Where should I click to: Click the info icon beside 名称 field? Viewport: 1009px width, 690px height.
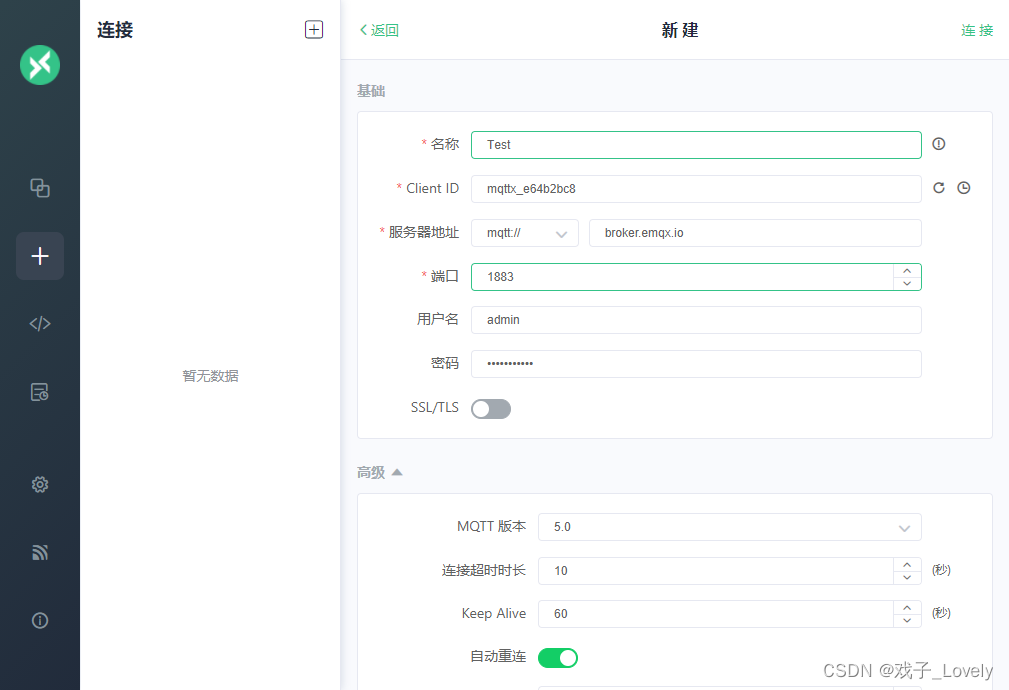point(938,144)
